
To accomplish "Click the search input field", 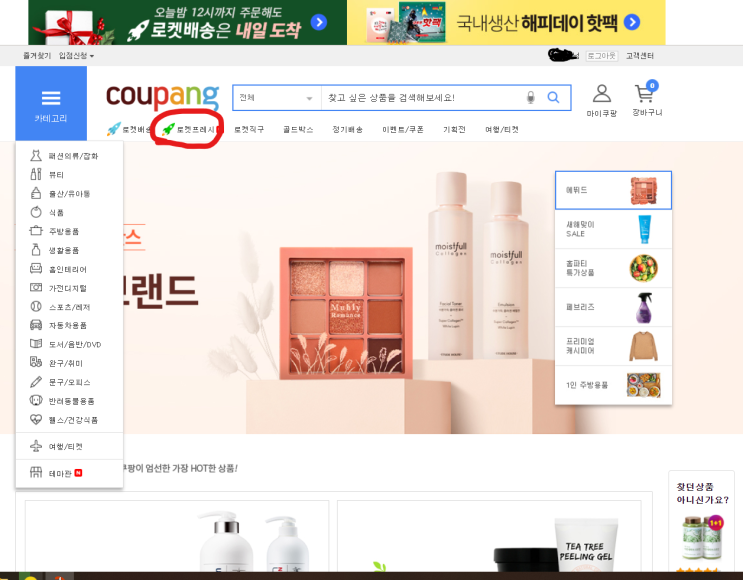I will coord(423,98).
